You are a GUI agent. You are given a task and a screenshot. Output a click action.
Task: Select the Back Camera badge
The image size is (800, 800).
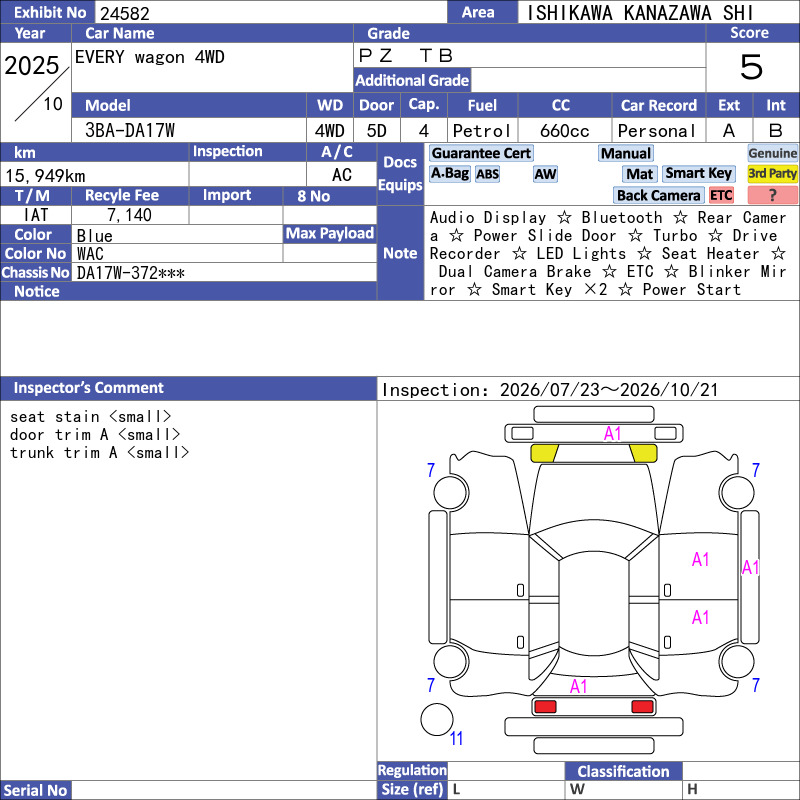click(658, 195)
